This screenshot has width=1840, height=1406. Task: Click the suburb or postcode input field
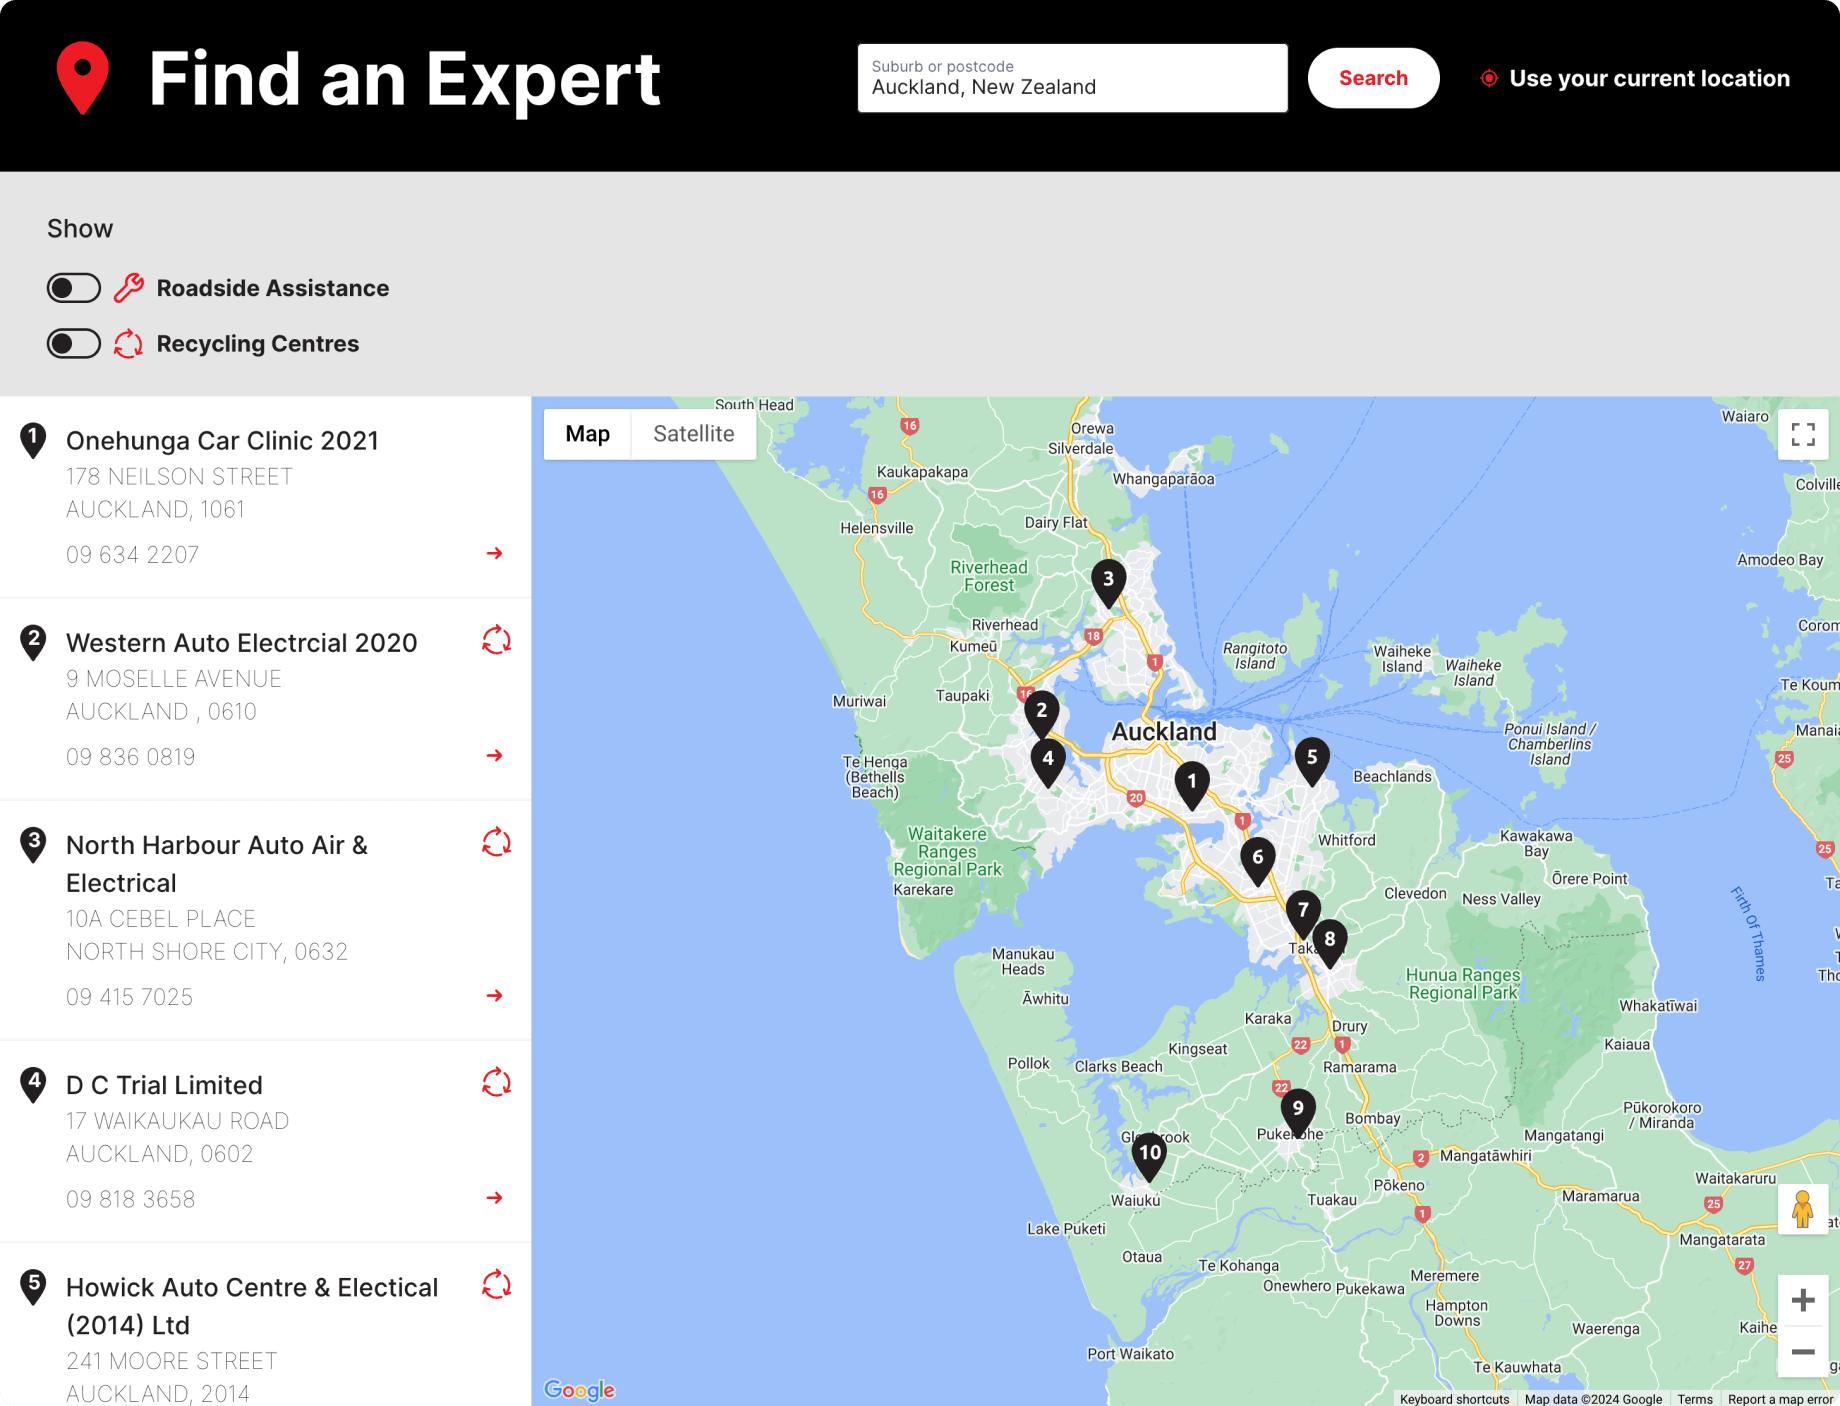1072,78
